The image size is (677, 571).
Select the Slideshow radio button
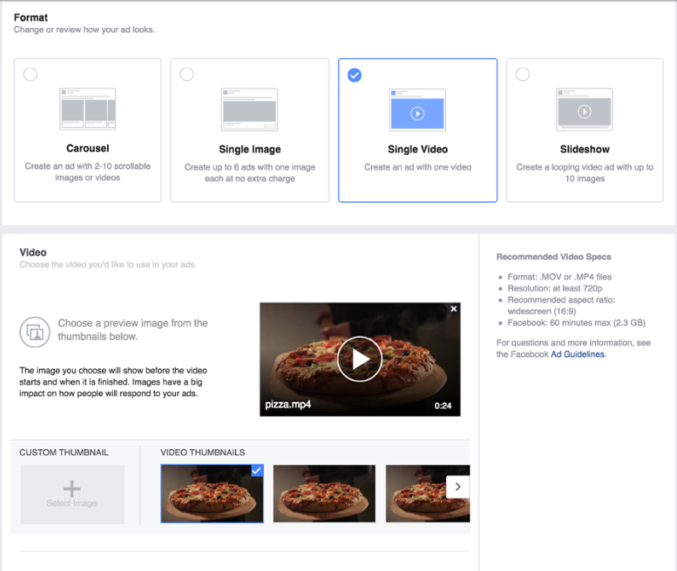(522, 74)
